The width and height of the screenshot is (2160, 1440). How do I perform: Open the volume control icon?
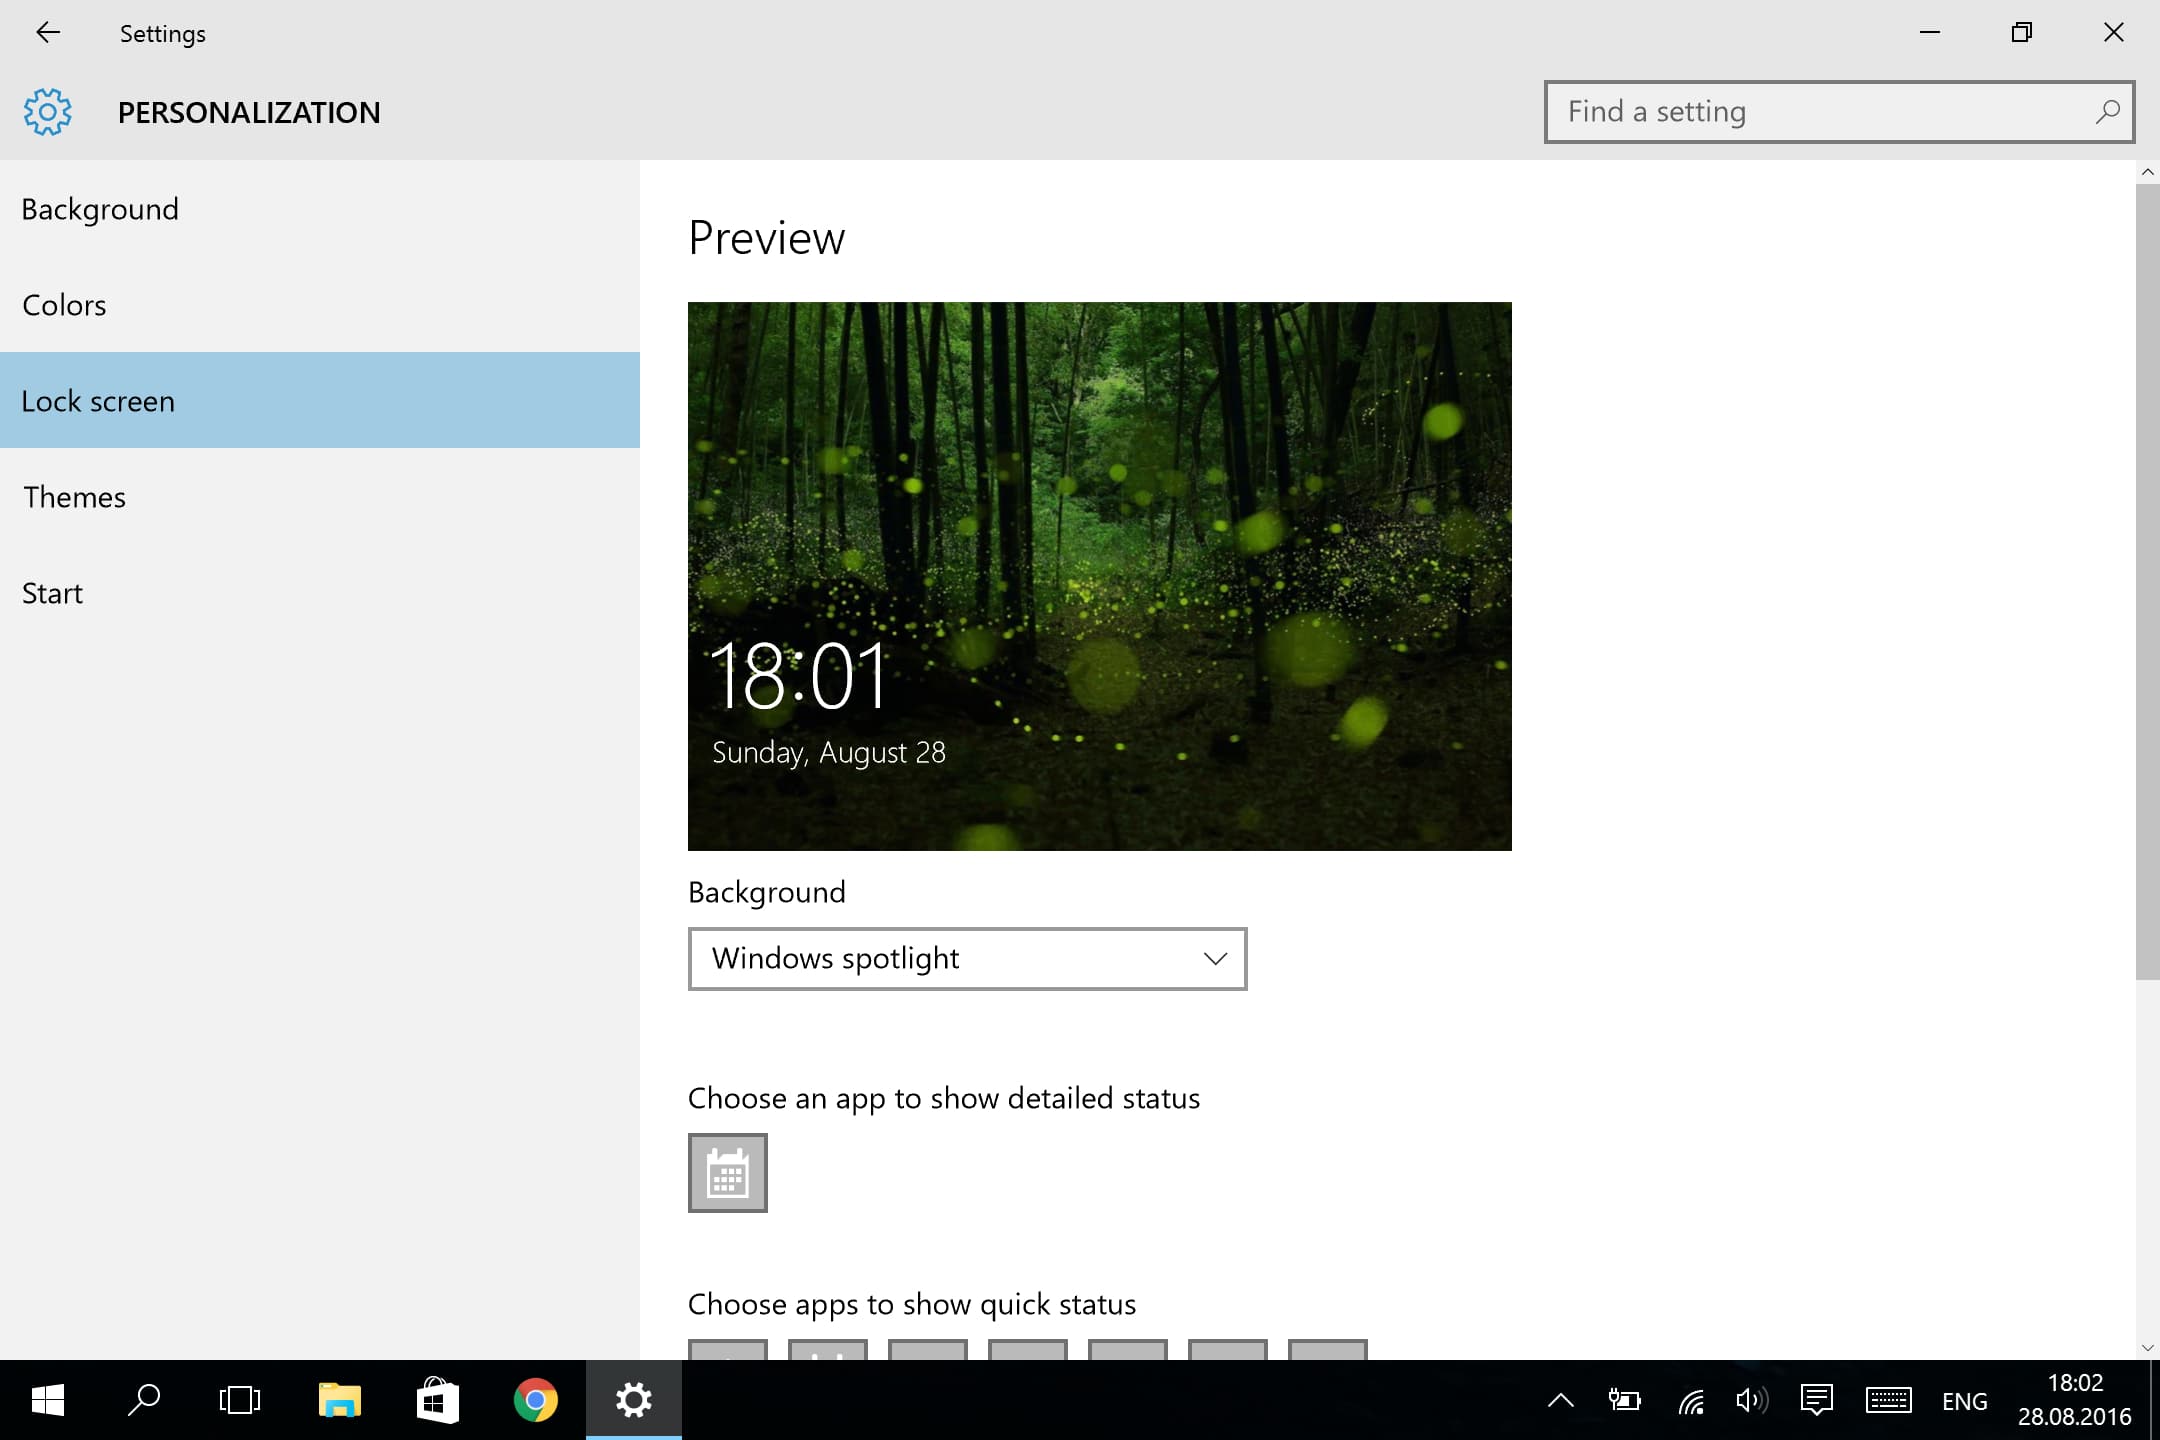[1751, 1401]
